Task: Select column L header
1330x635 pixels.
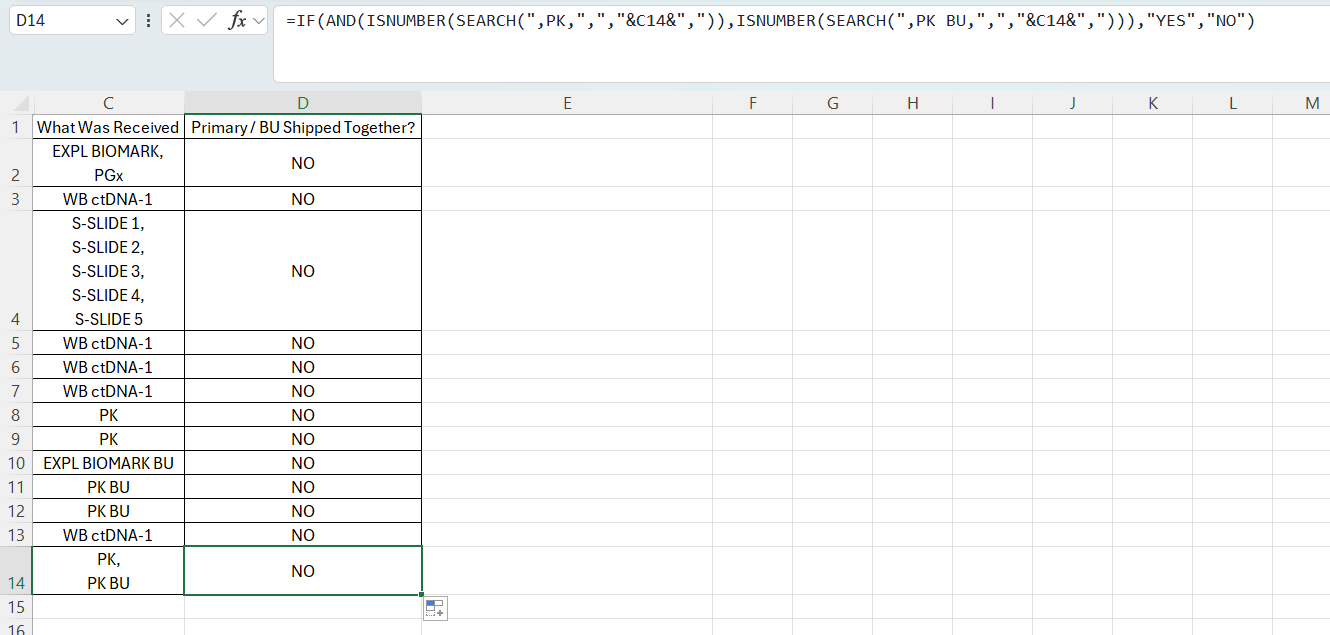Action: (1232, 103)
